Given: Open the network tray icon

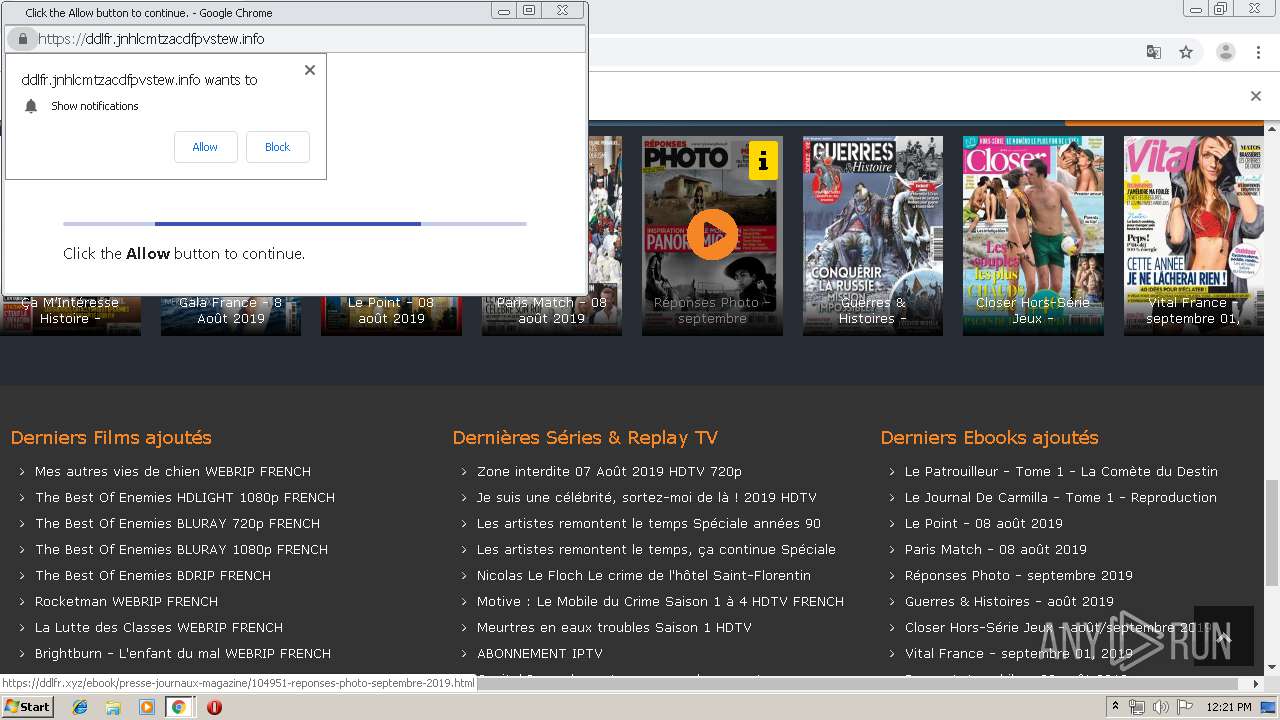Looking at the screenshot, I should tap(1136, 707).
